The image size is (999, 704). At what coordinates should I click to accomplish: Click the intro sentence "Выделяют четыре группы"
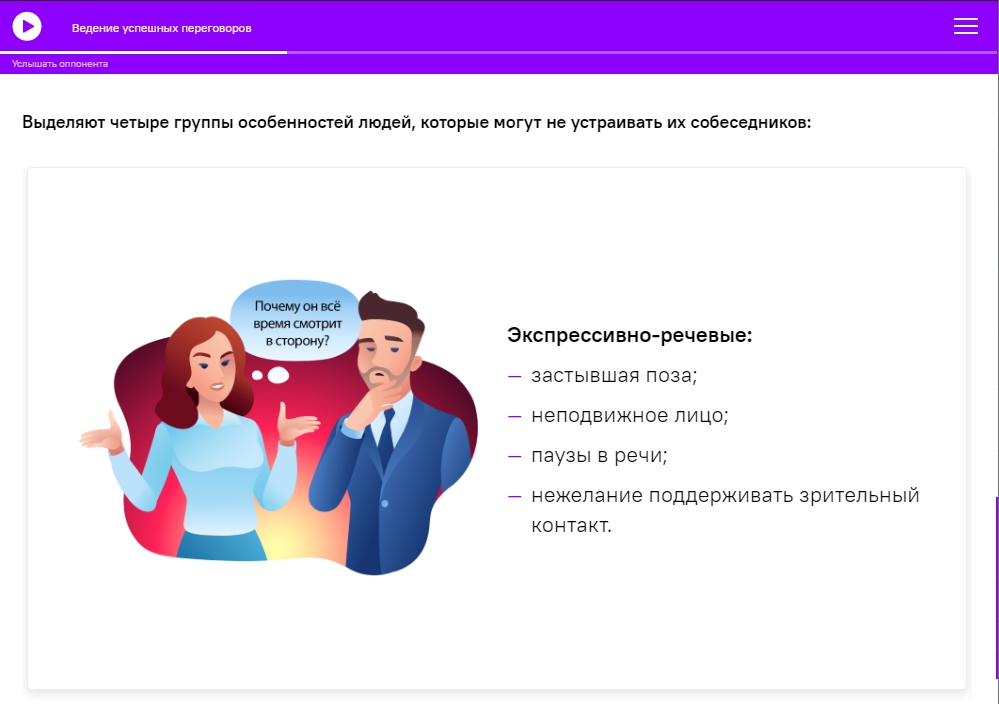pos(416,124)
